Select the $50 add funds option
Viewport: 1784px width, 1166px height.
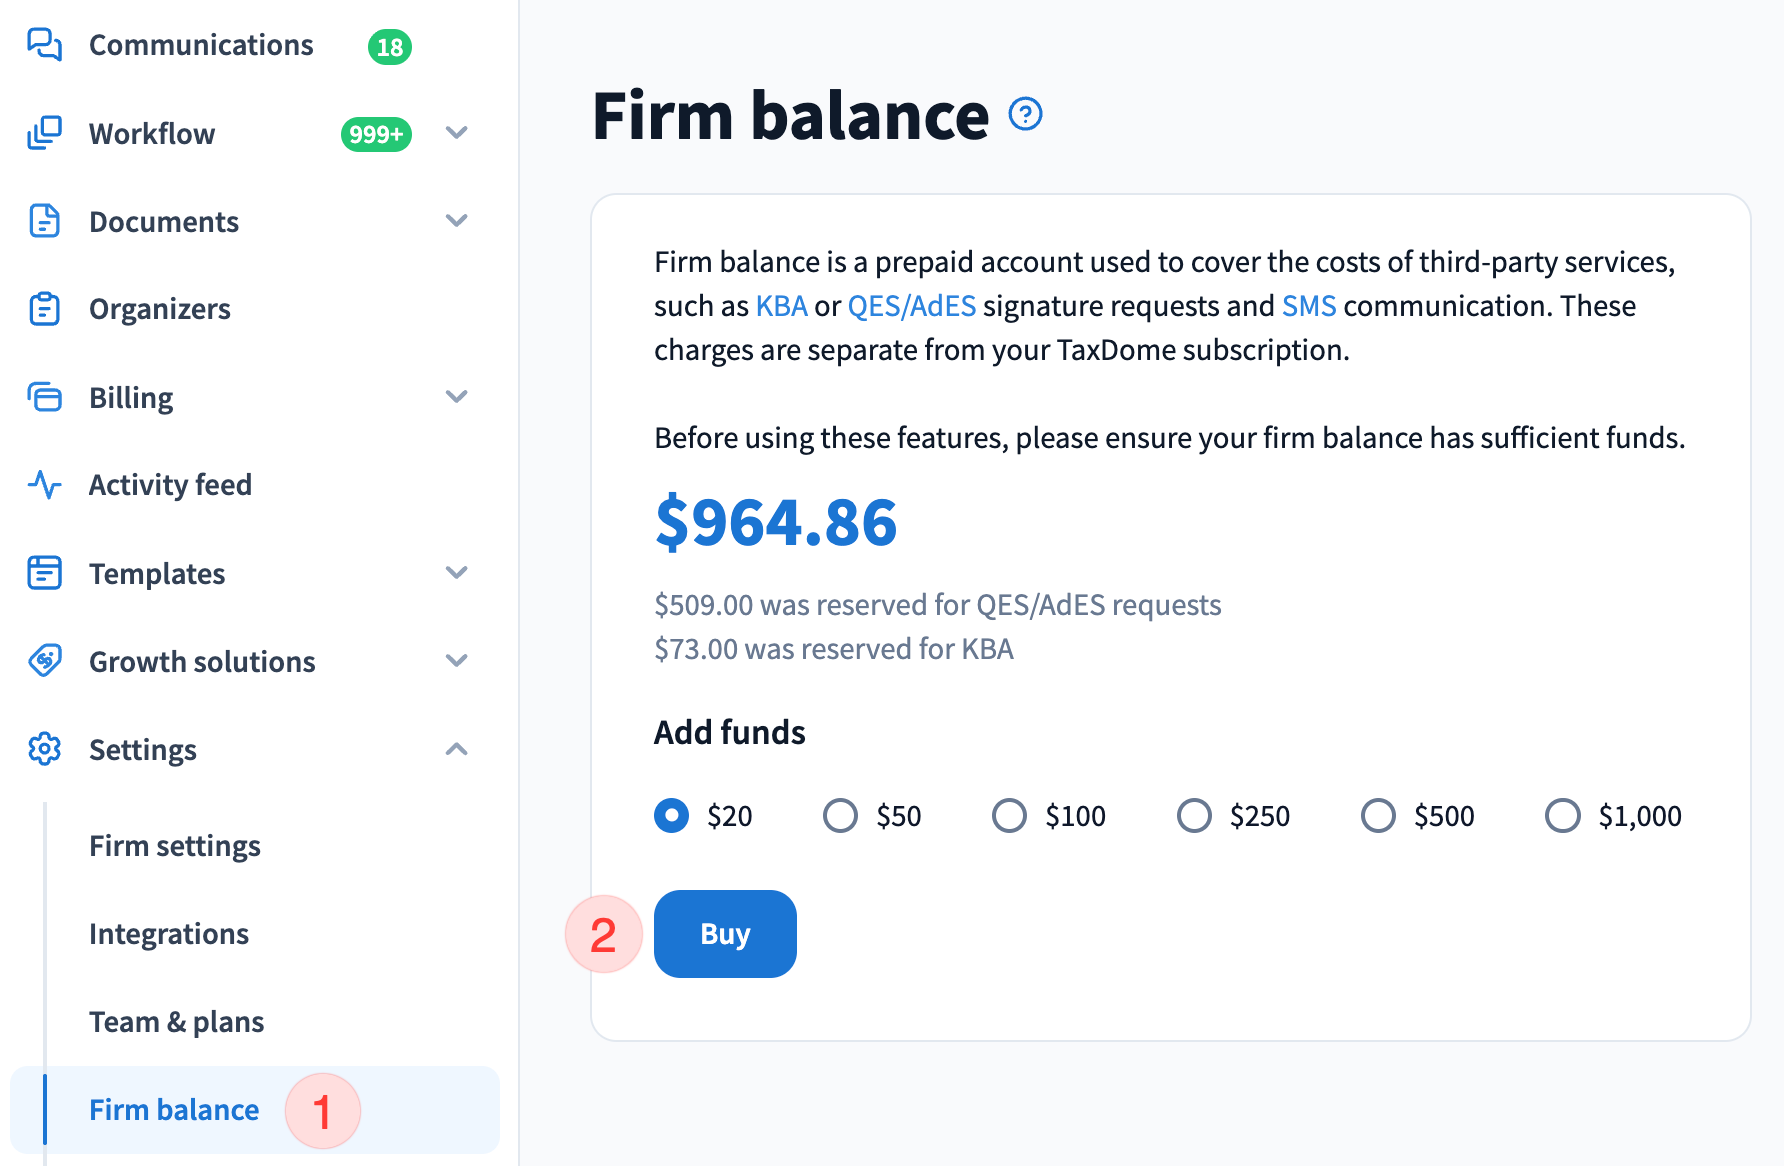point(840,816)
